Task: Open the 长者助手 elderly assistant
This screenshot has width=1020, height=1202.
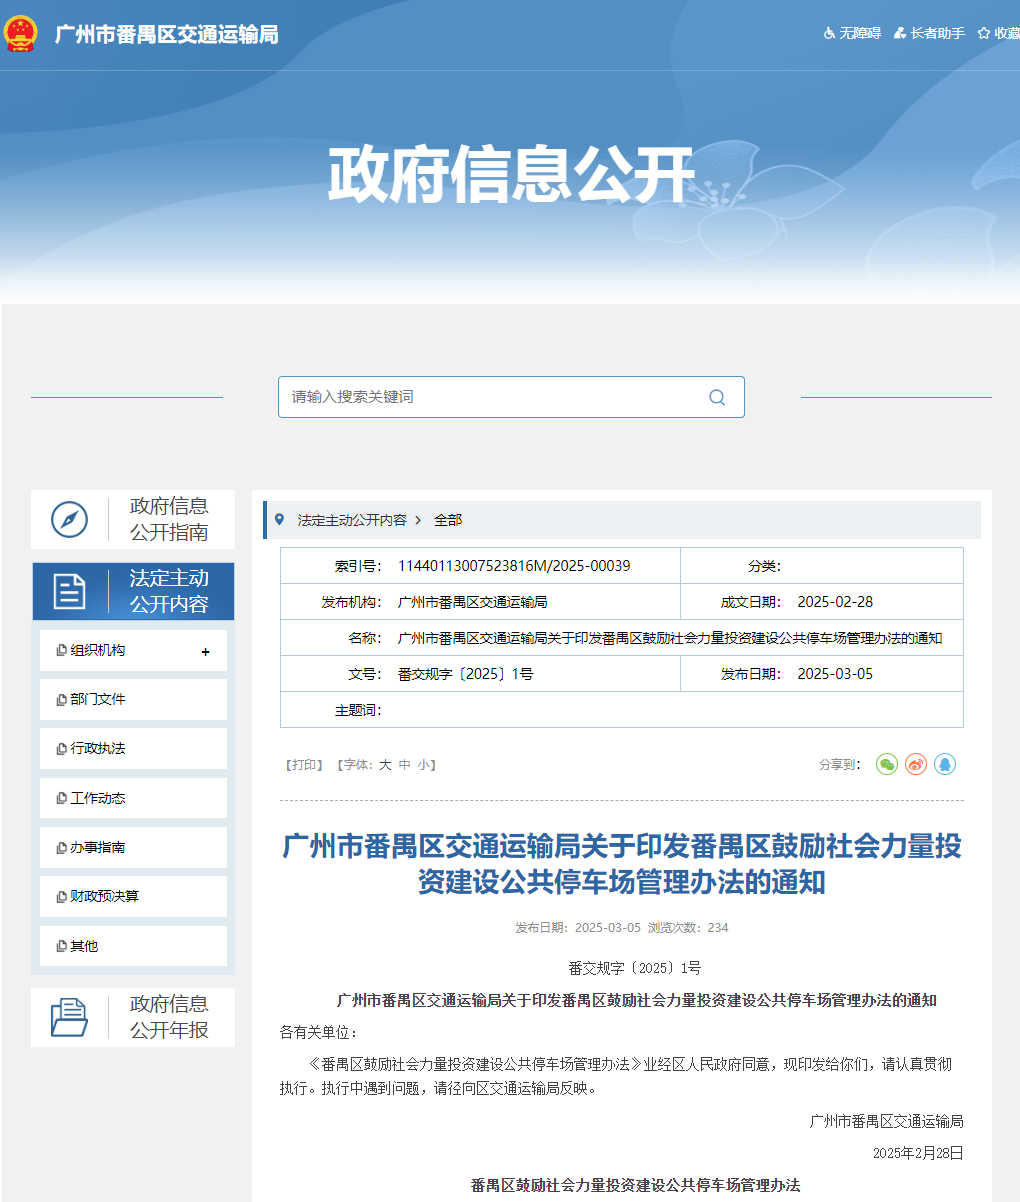Action: [929, 34]
